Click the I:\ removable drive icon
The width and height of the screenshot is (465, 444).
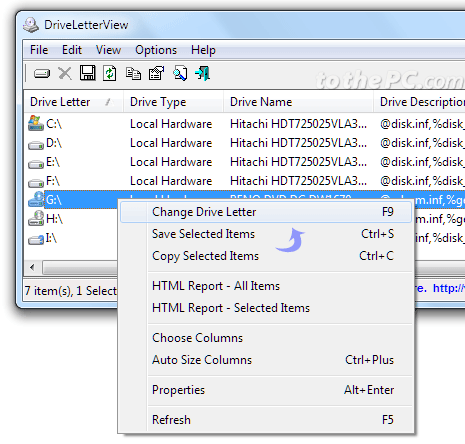pyautogui.click(x=36, y=239)
